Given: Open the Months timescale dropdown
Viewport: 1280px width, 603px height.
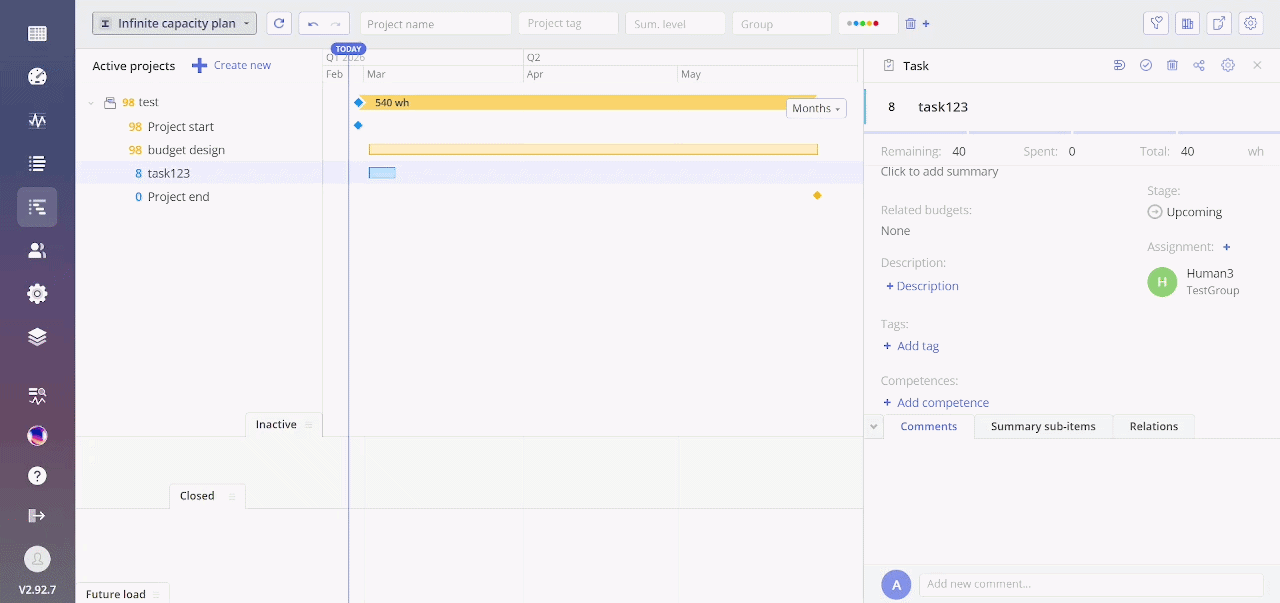Looking at the screenshot, I should coord(816,108).
